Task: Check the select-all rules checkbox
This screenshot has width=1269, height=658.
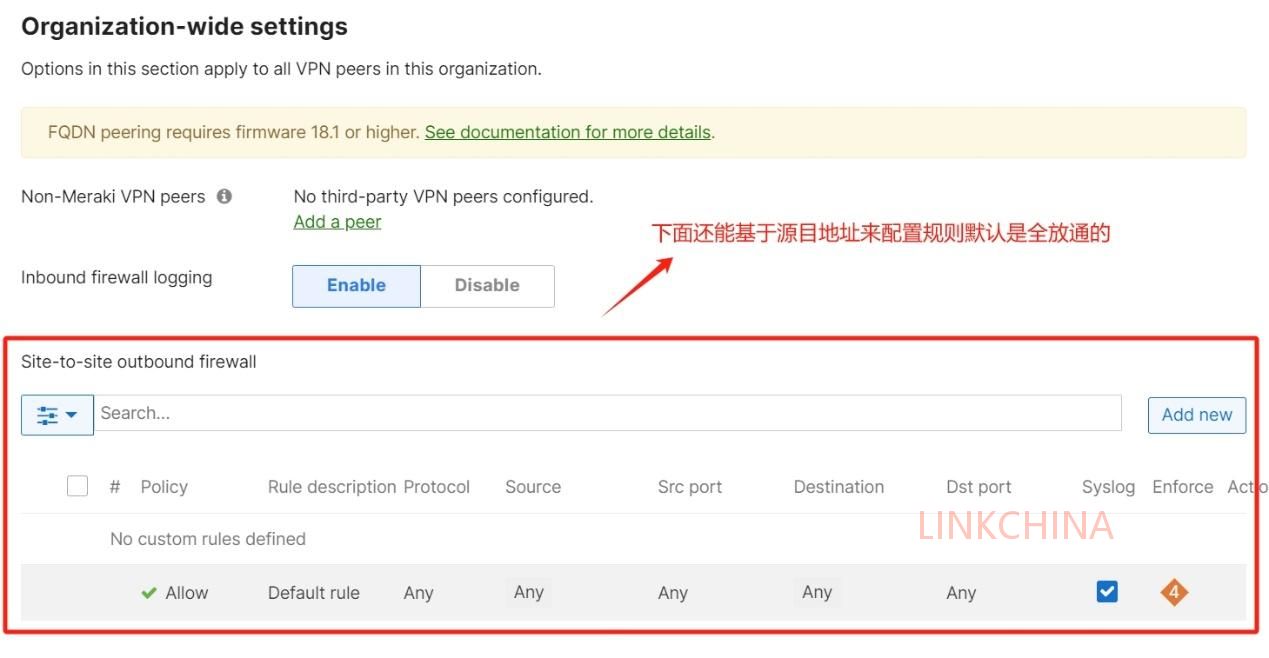Action: tap(77, 486)
